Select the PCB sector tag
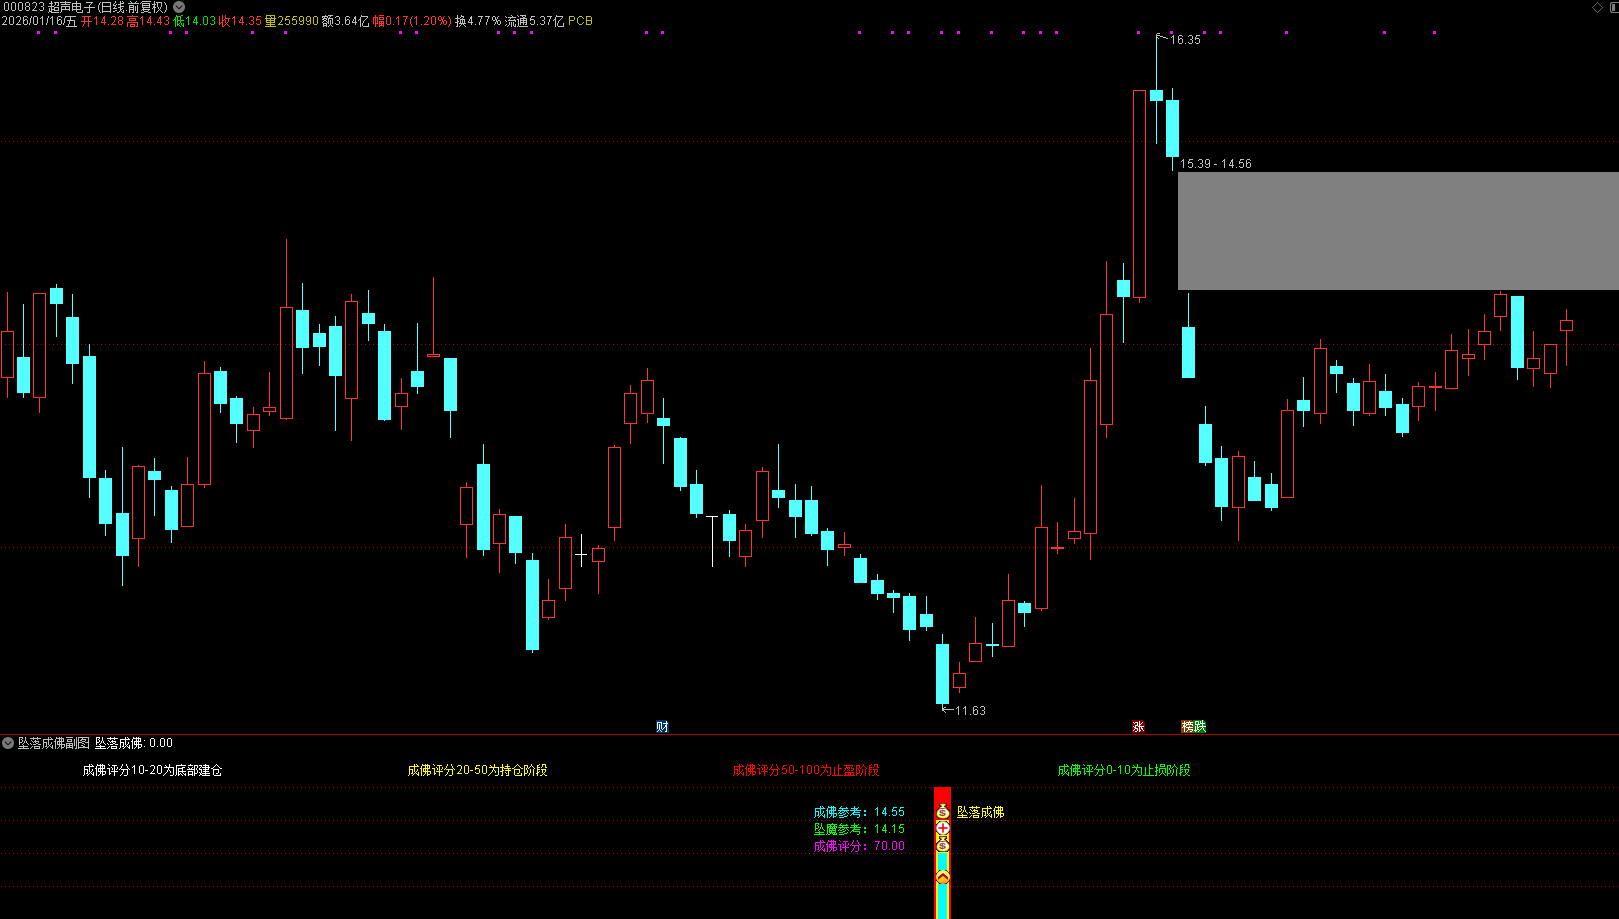Image resolution: width=1619 pixels, height=919 pixels. [x=580, y=21]
